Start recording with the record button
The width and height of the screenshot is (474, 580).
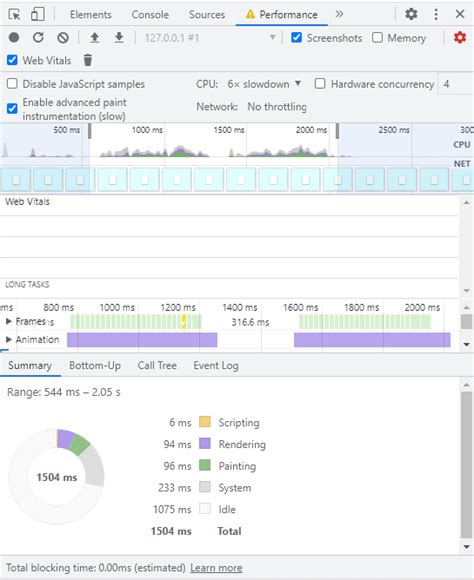tap(14, 38)
